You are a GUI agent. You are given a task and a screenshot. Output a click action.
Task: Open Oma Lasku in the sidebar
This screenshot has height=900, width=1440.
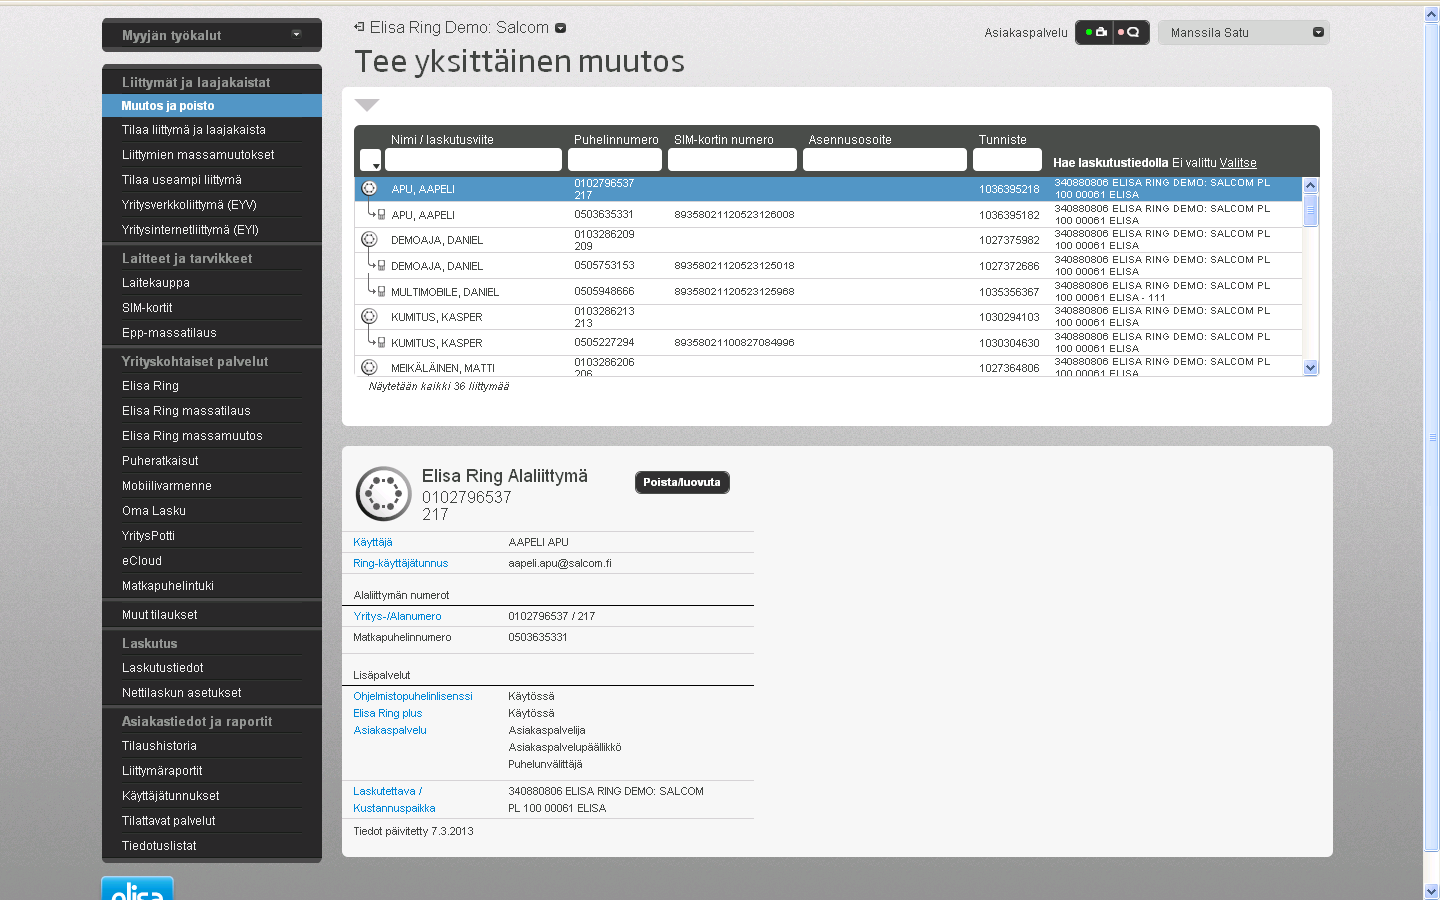154,511
